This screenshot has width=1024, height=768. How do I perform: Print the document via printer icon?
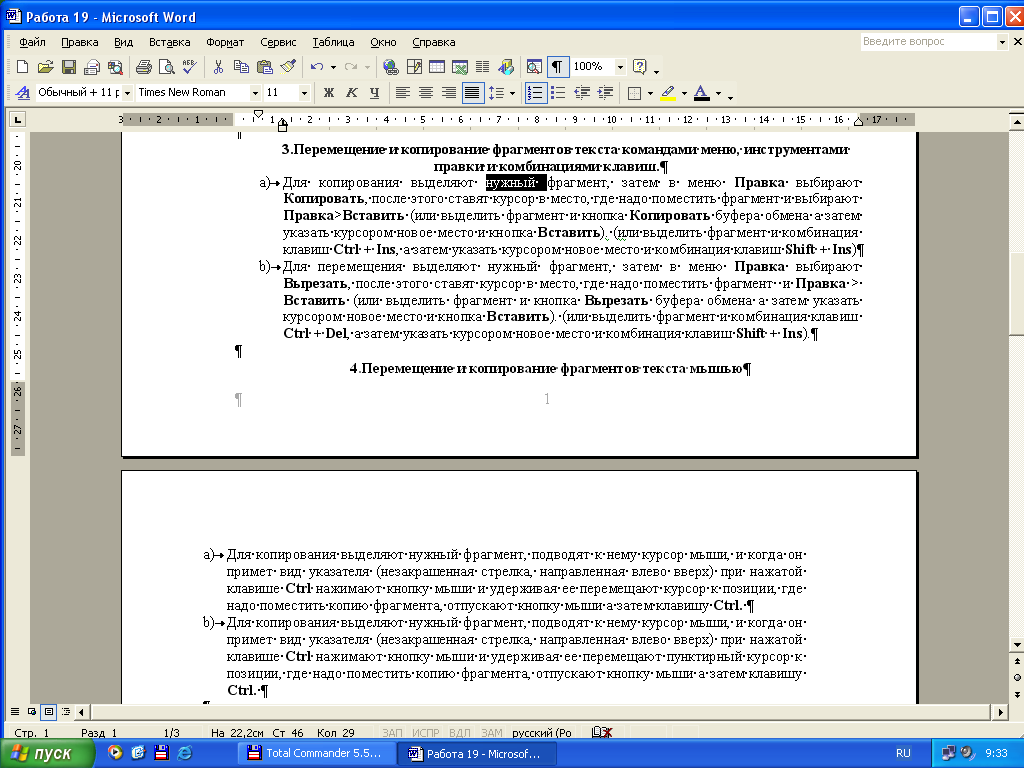(x=144, y=67)
